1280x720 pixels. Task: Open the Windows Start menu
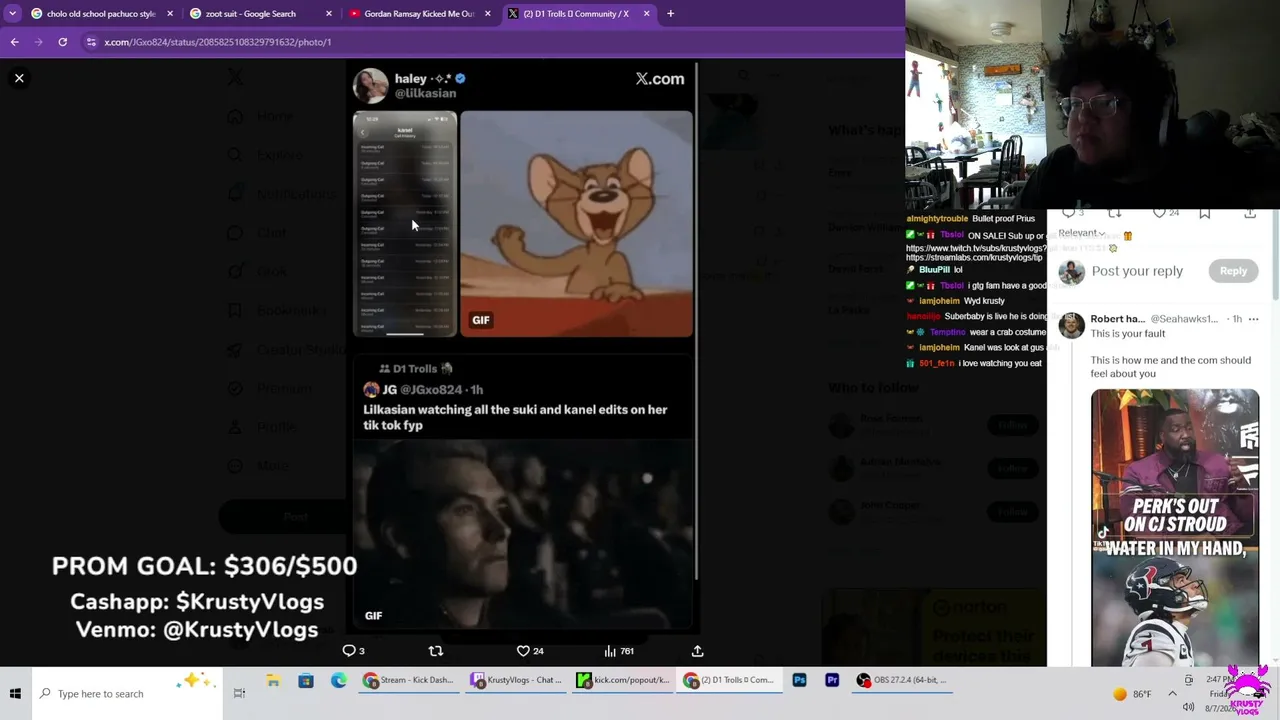click(x=15, y=694)
